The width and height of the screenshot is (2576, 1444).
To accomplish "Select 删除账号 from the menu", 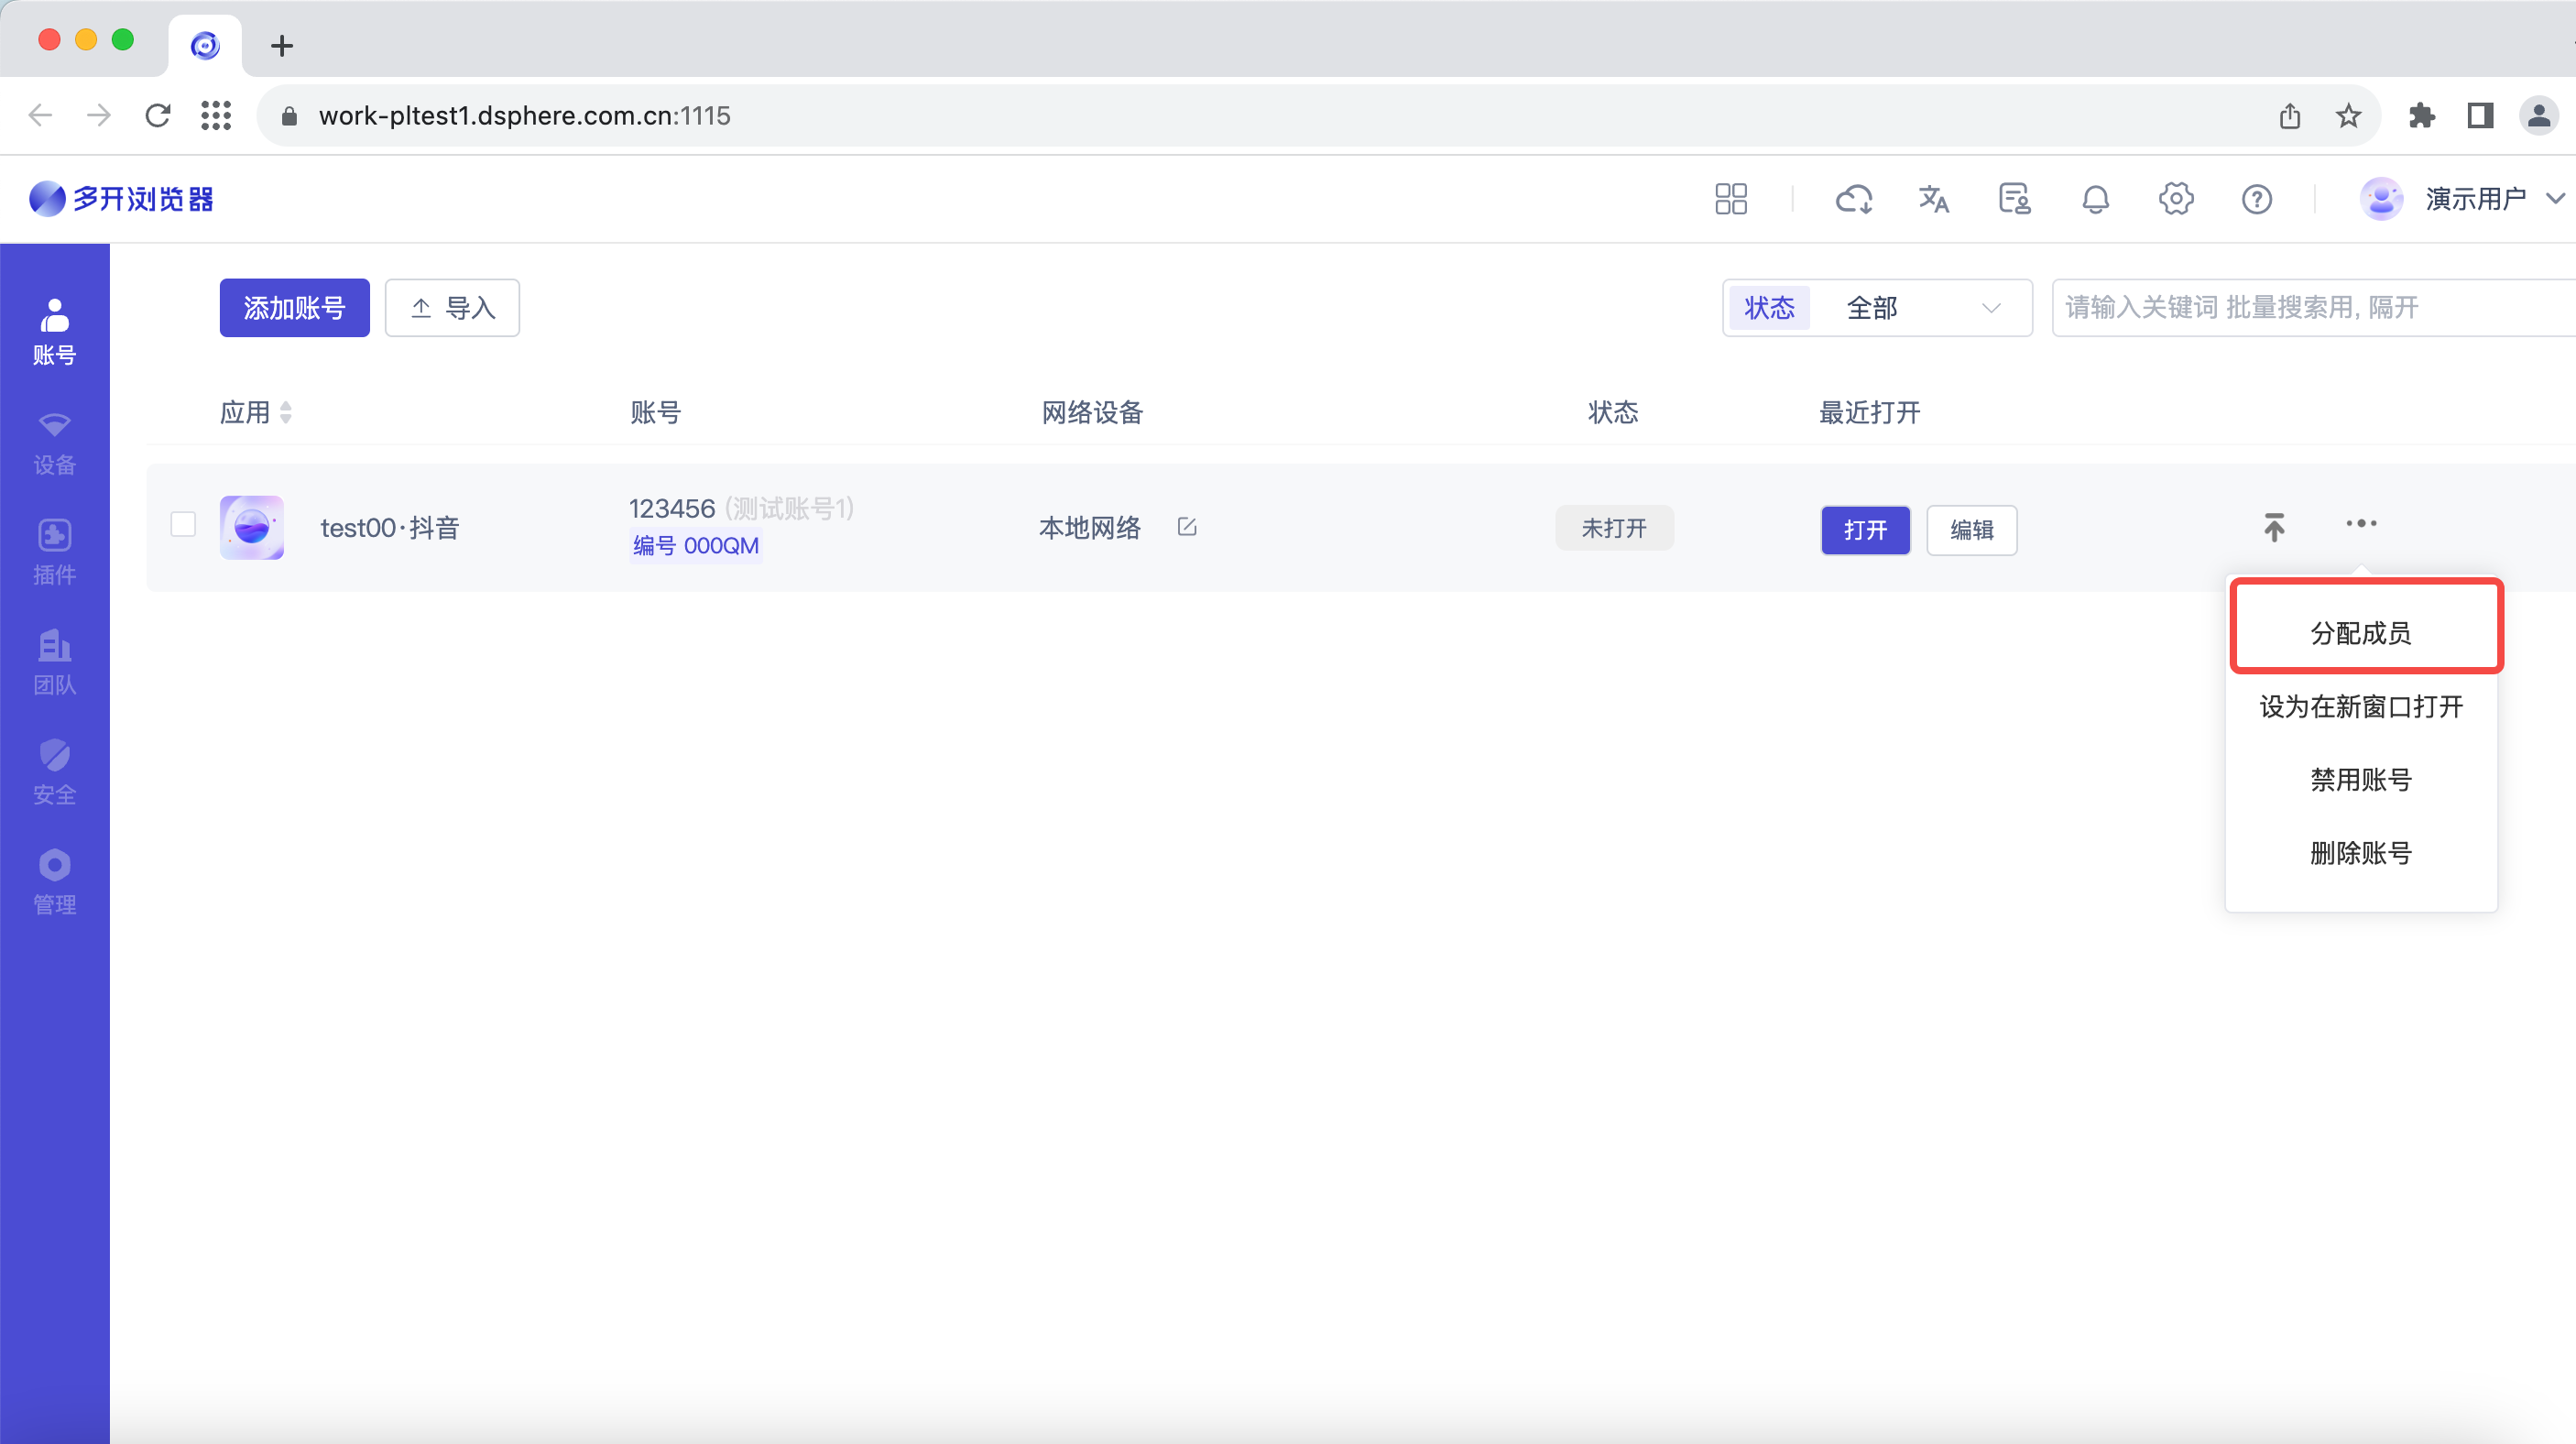I will click(x=2361, y=852).
